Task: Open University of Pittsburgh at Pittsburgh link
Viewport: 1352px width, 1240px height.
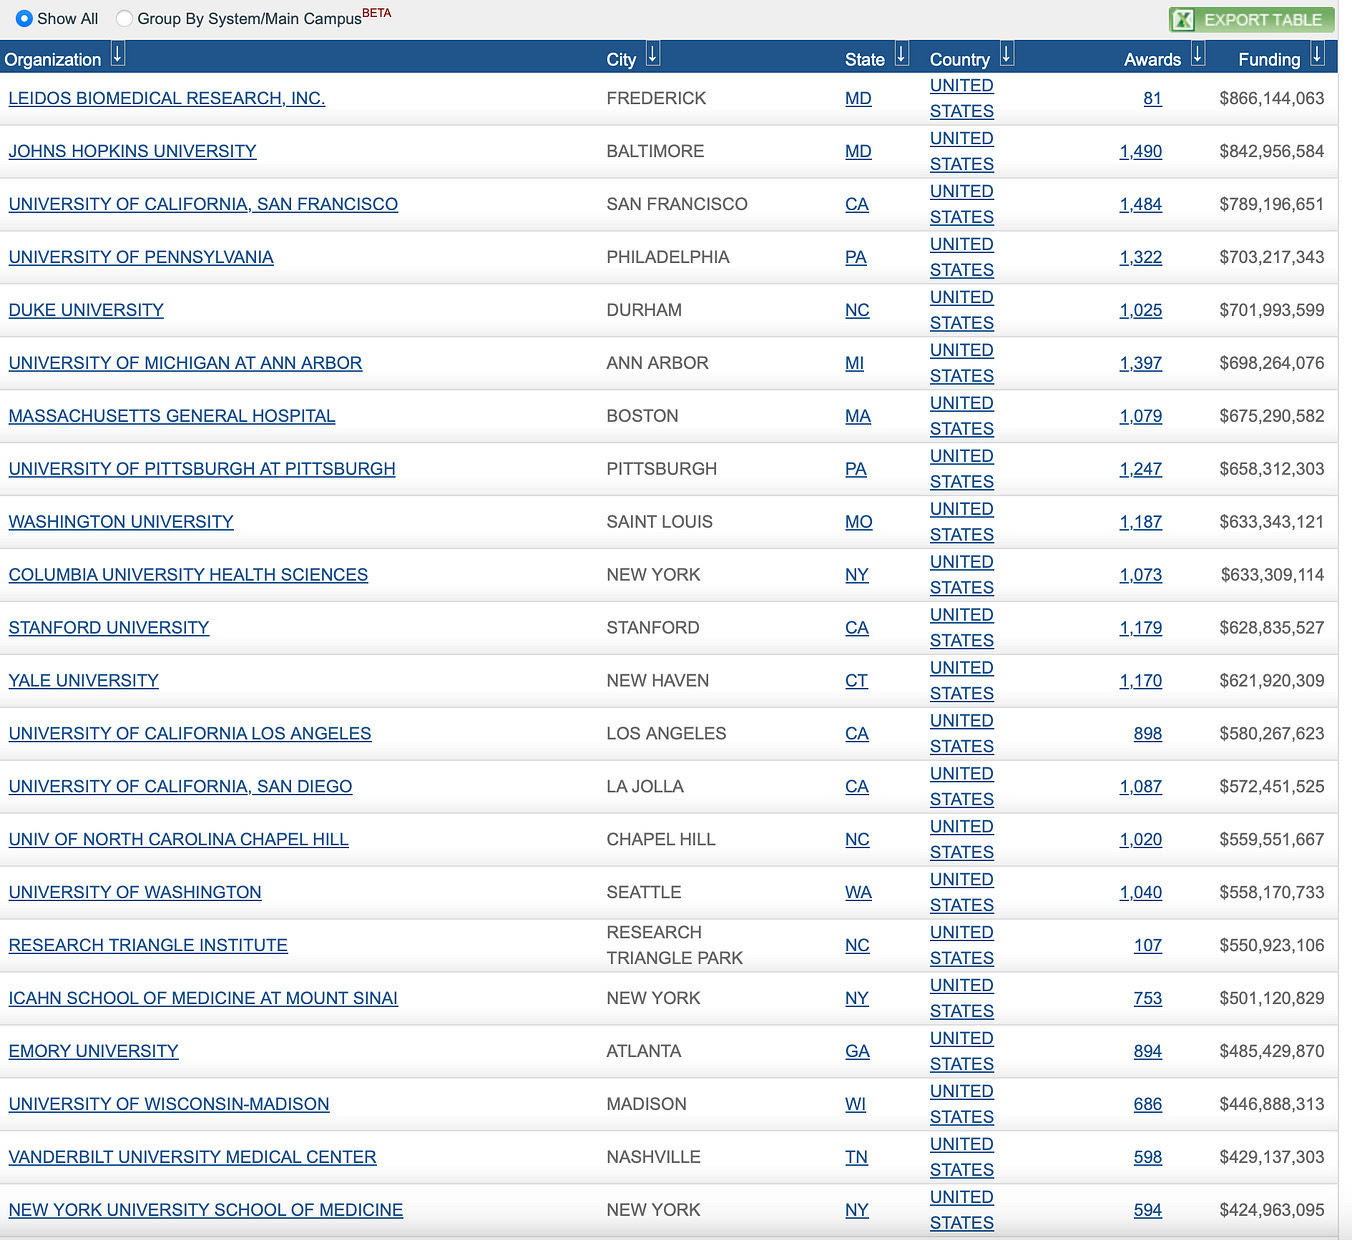Action: click(x=202, y=469)
